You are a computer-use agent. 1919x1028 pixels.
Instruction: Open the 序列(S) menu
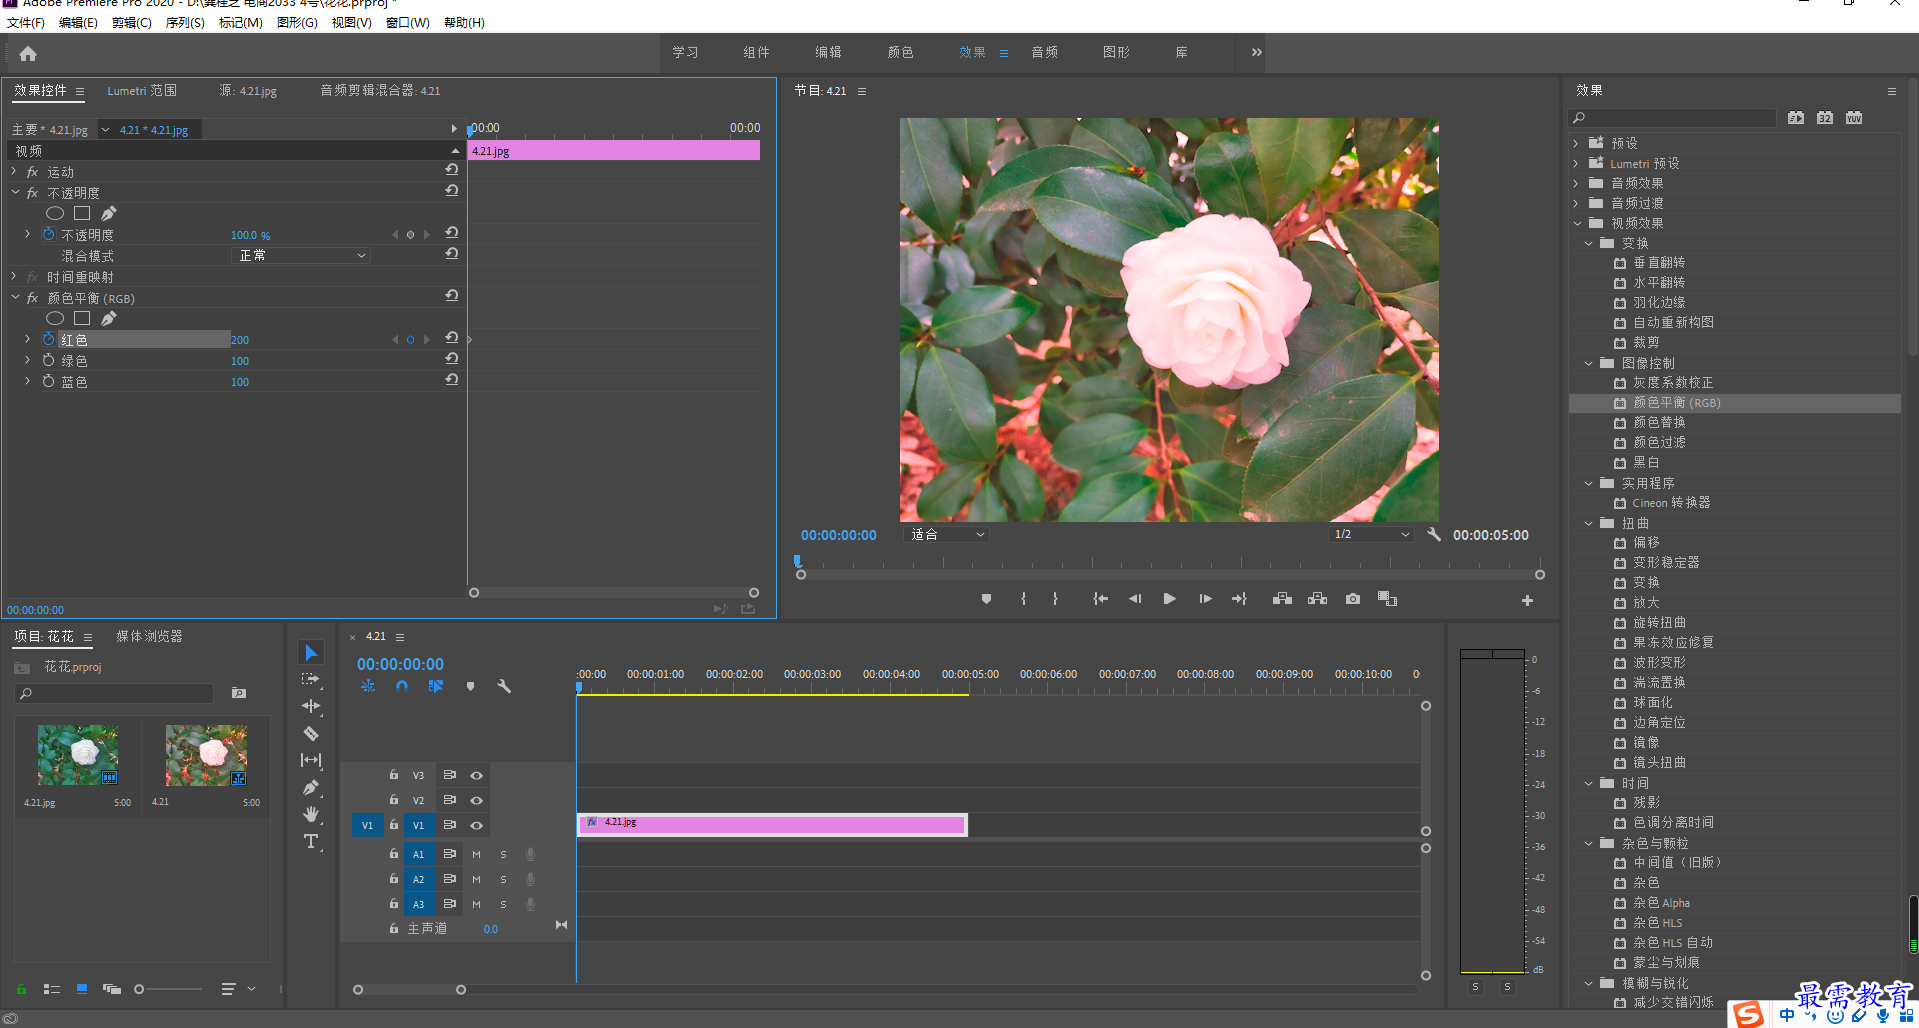click(185, 22)
